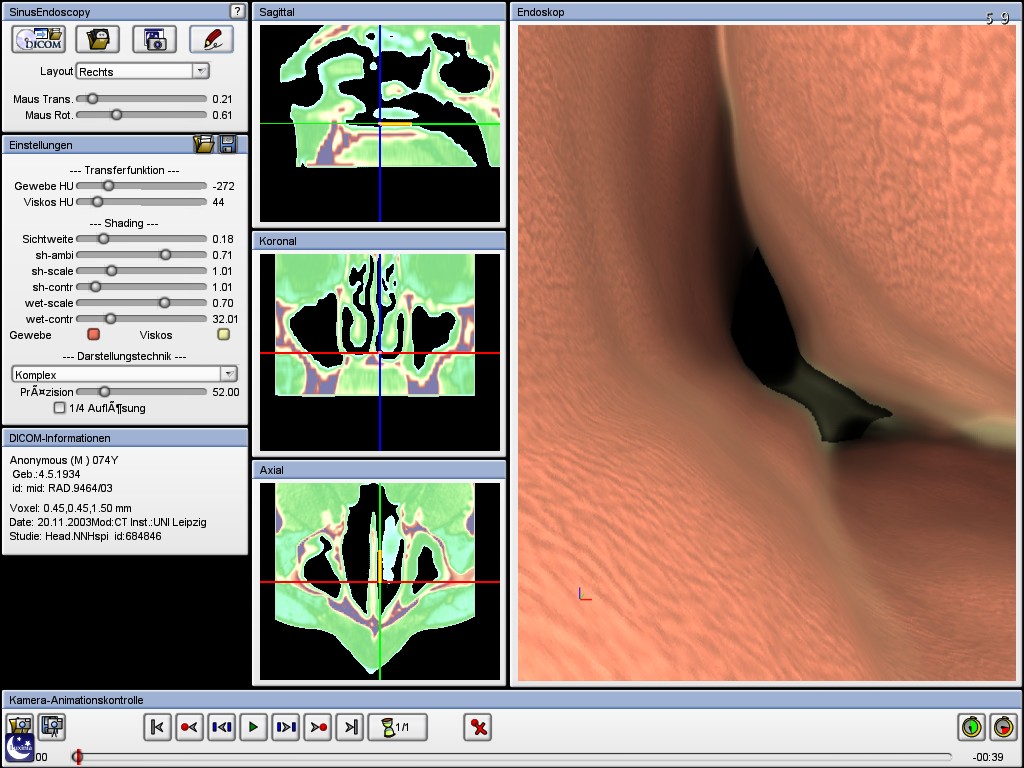Open the folder icon next to DICOM
Screen dimensions: 1024x768
pyautogui.click(x=97, y=39)
